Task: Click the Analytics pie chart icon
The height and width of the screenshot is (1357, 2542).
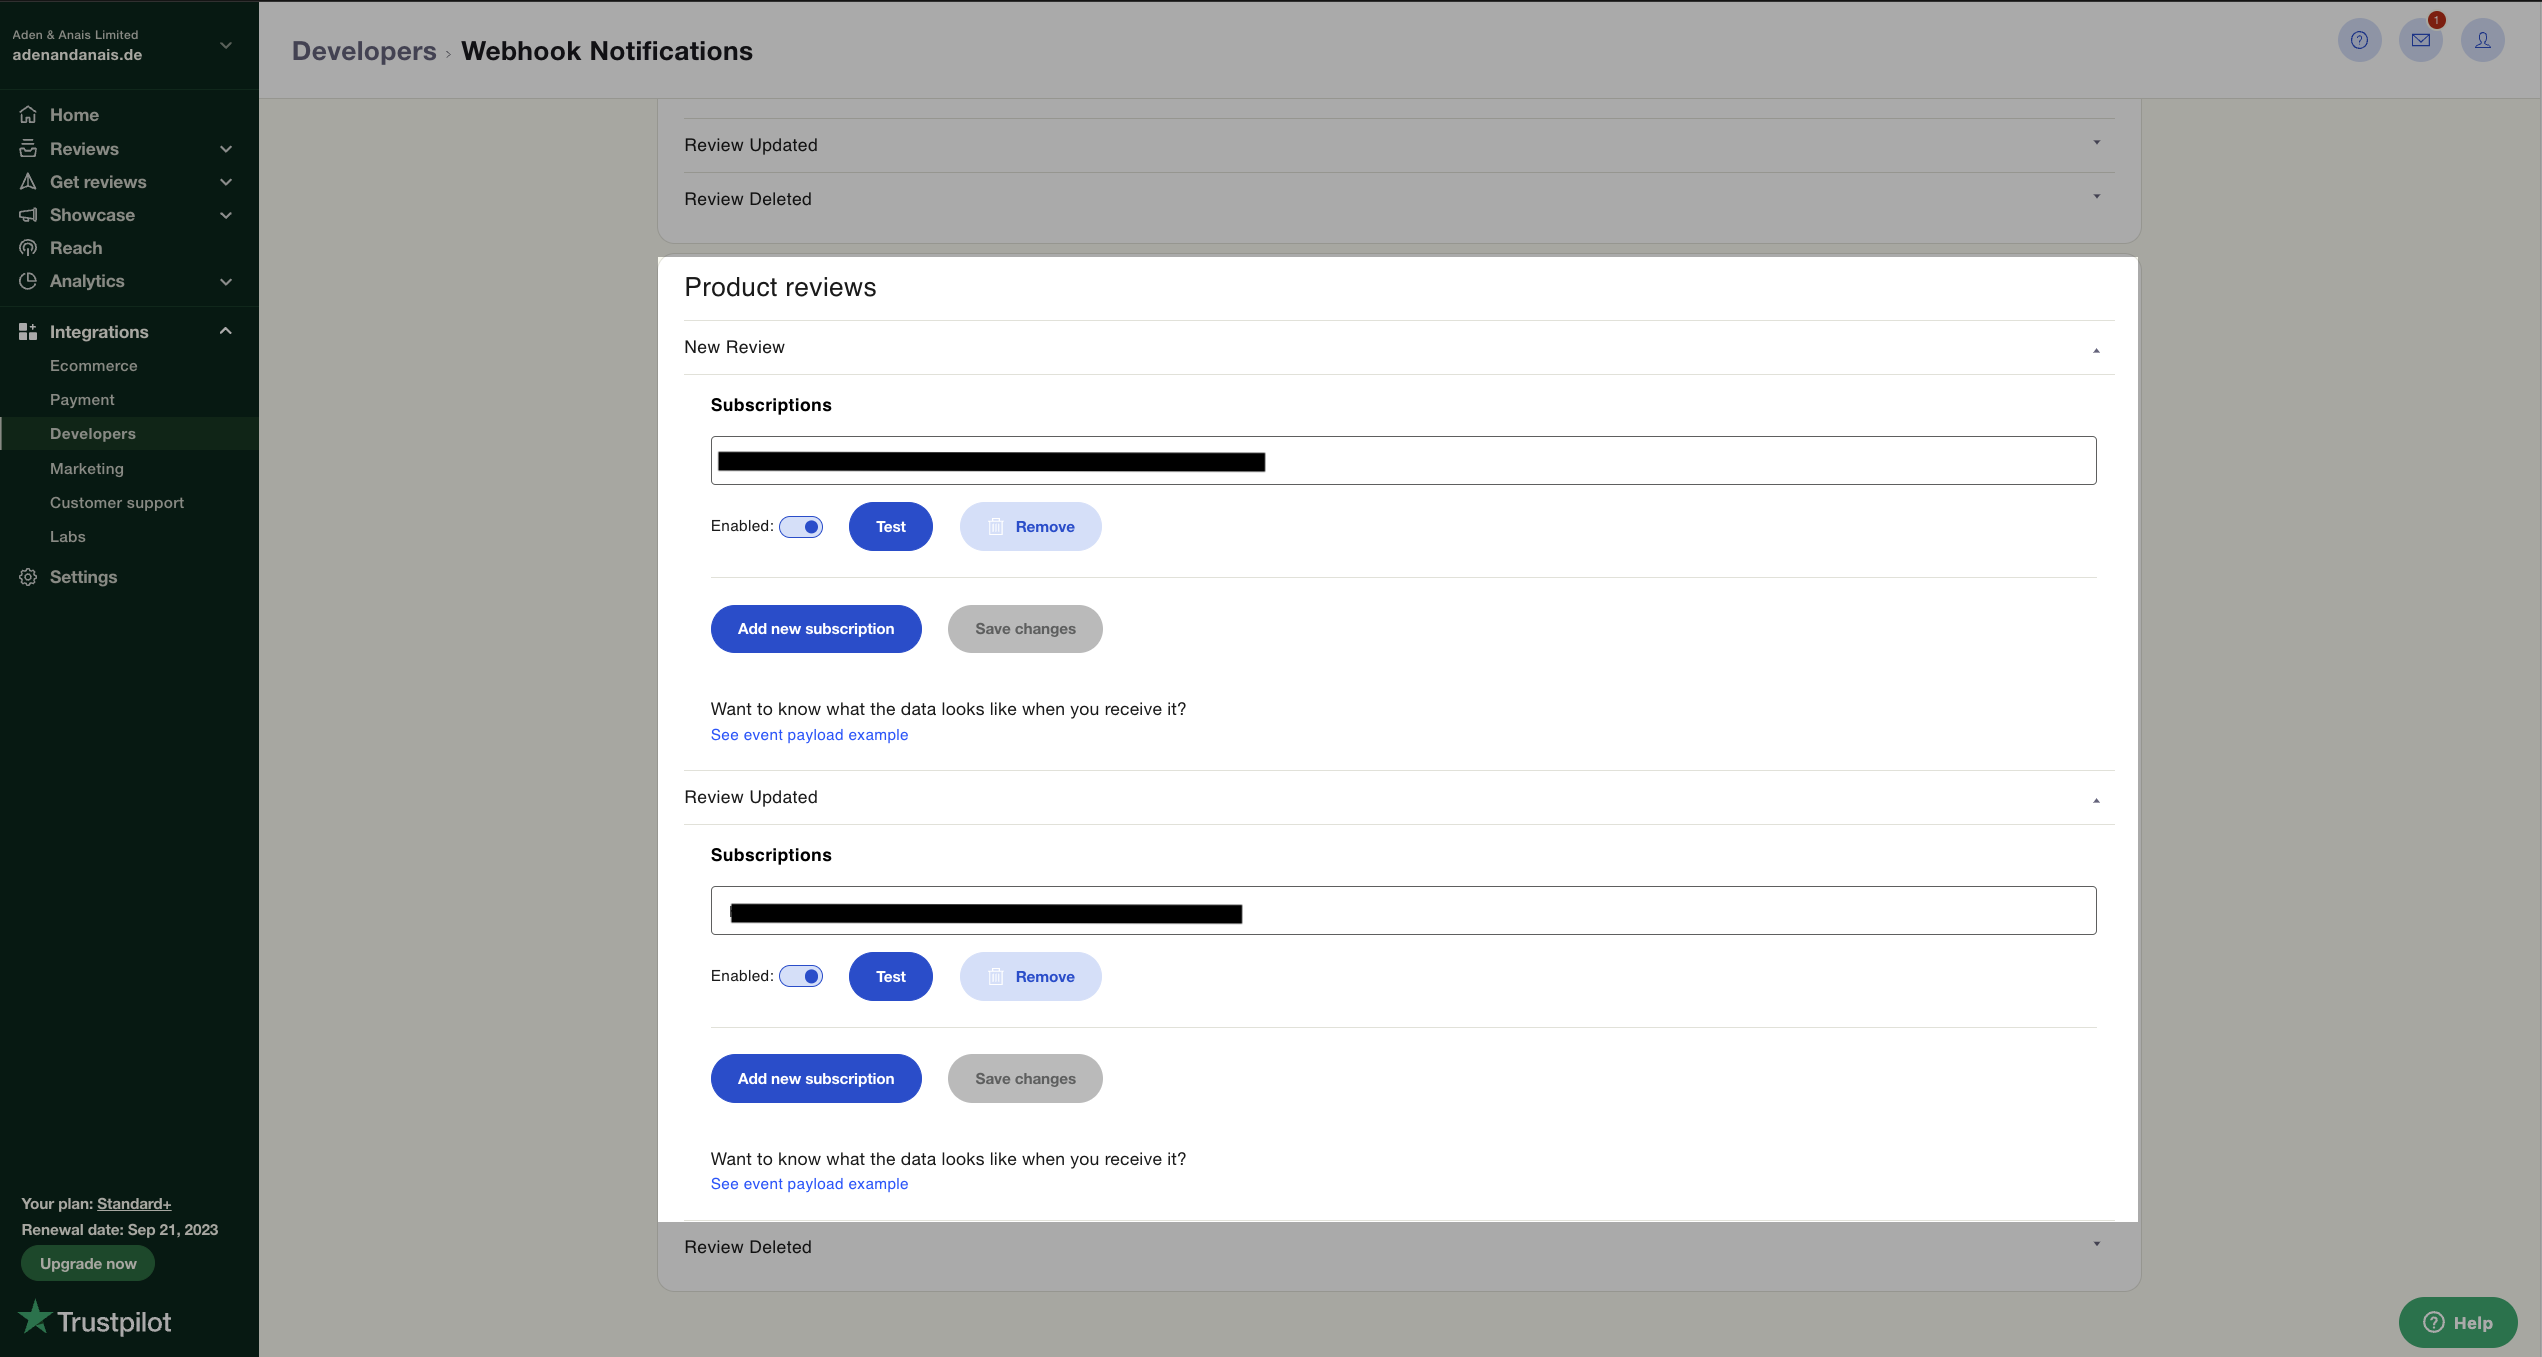Action: tap(28, 281)
